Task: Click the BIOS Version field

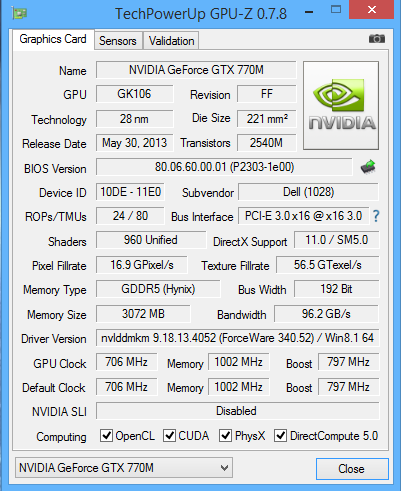Action: coord(224,167)
